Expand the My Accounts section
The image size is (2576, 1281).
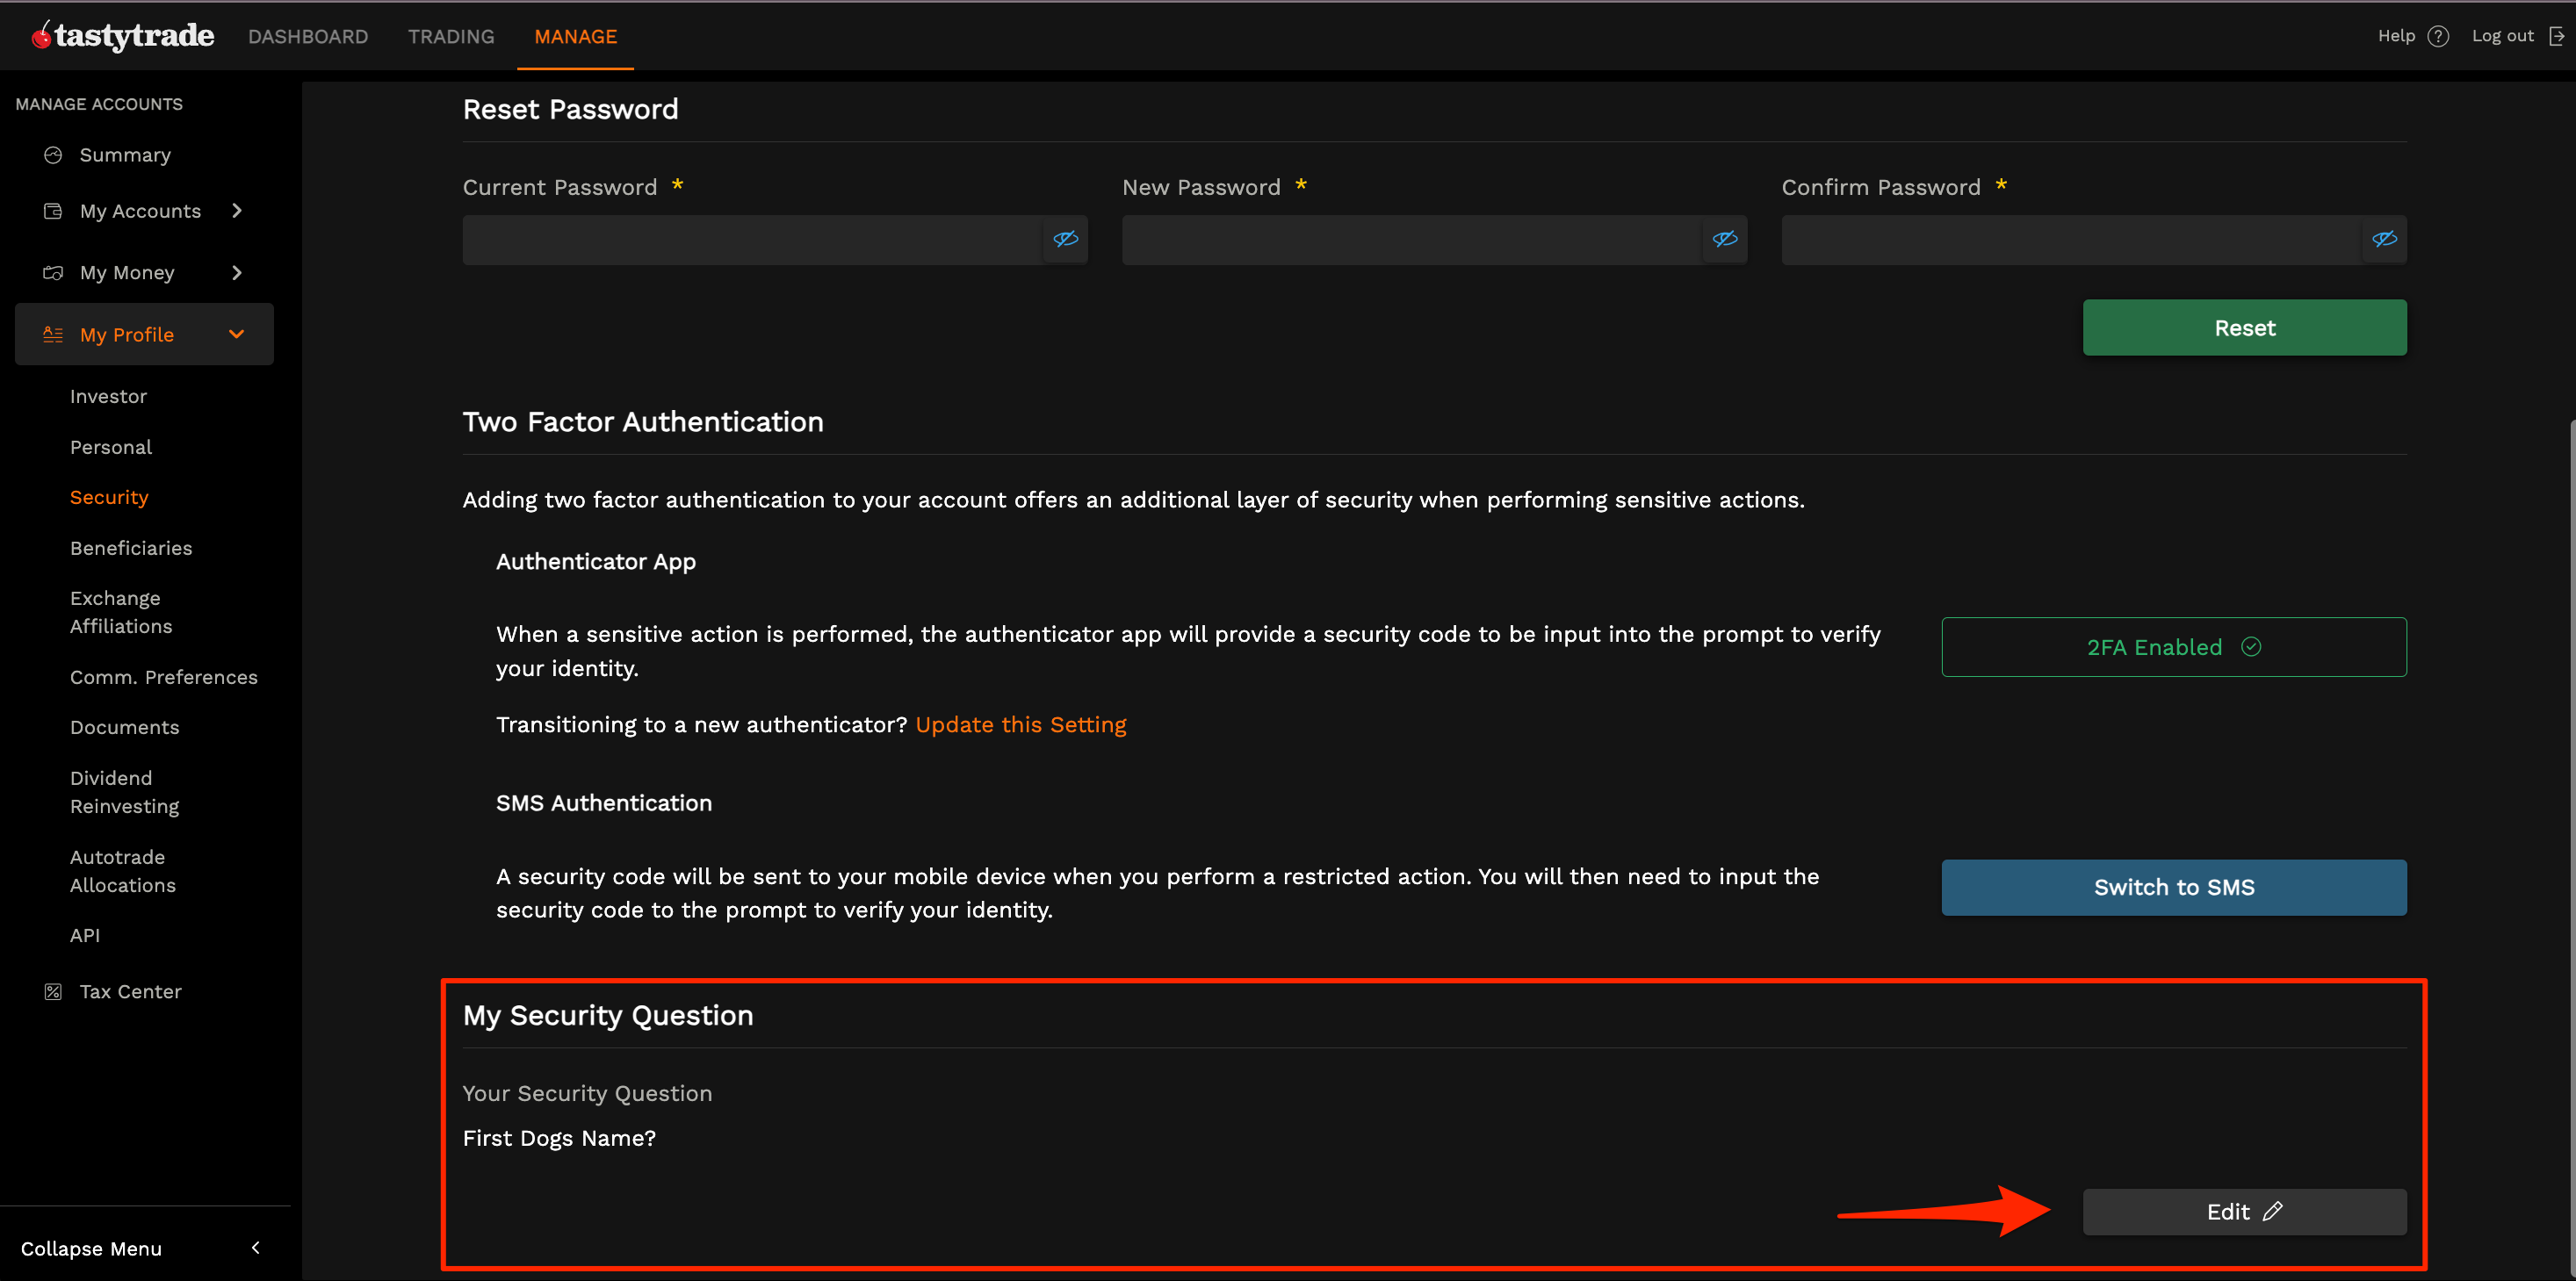pyautogui.click(x=236, y=210)
